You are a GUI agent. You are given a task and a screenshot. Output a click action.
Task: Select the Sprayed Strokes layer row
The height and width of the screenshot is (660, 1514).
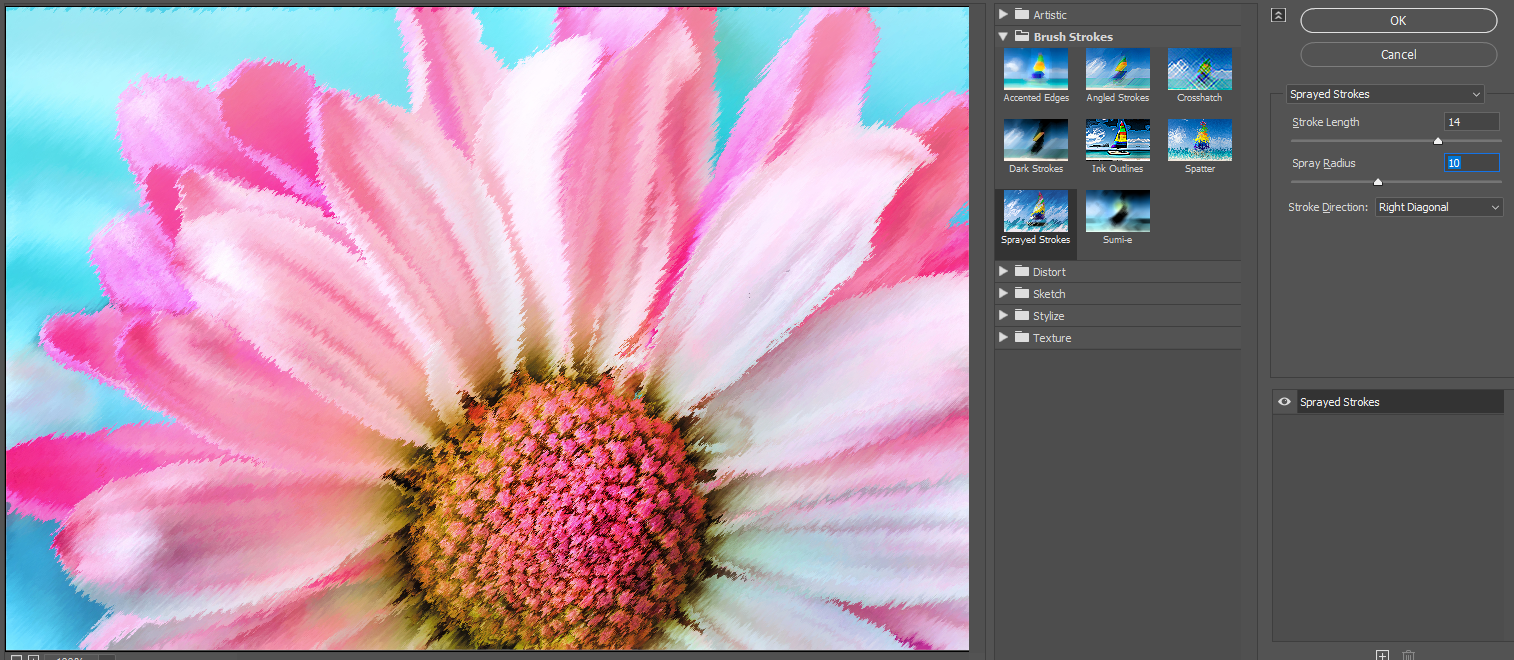click(1388, 402)
